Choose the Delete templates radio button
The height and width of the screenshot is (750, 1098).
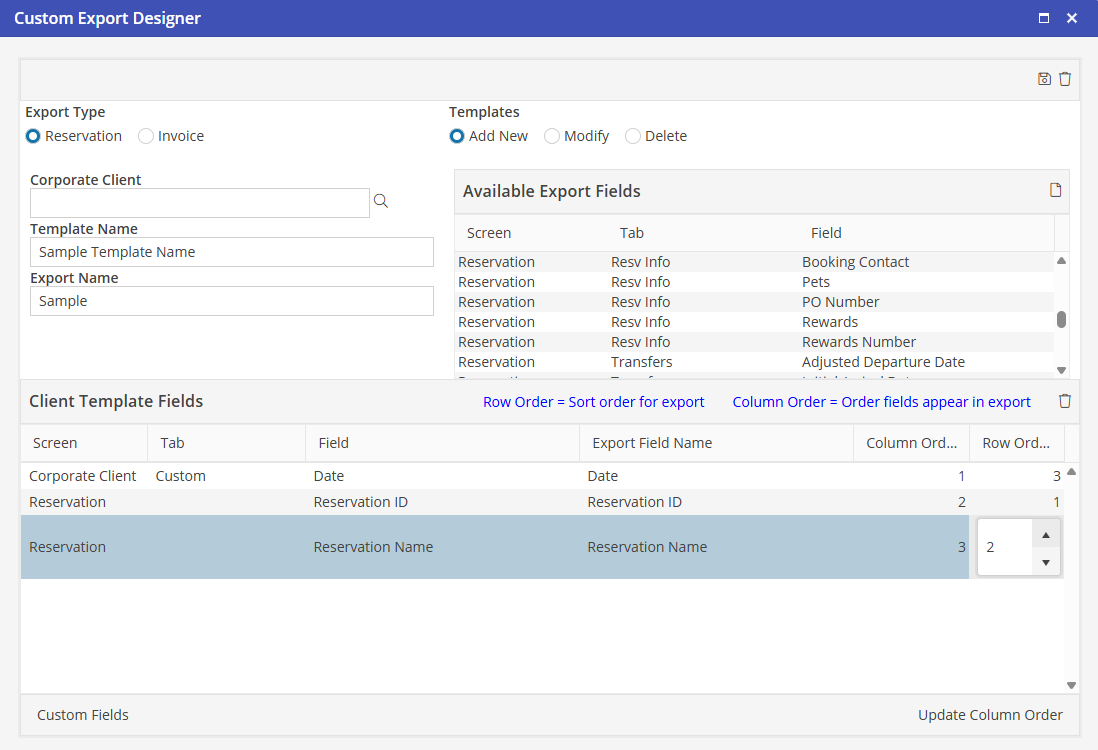point(633,136)
